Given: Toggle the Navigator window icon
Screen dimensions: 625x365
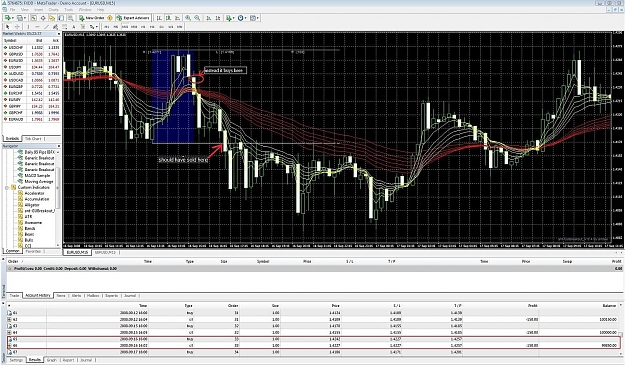Looking at the screenshot, I should point(52,18).
